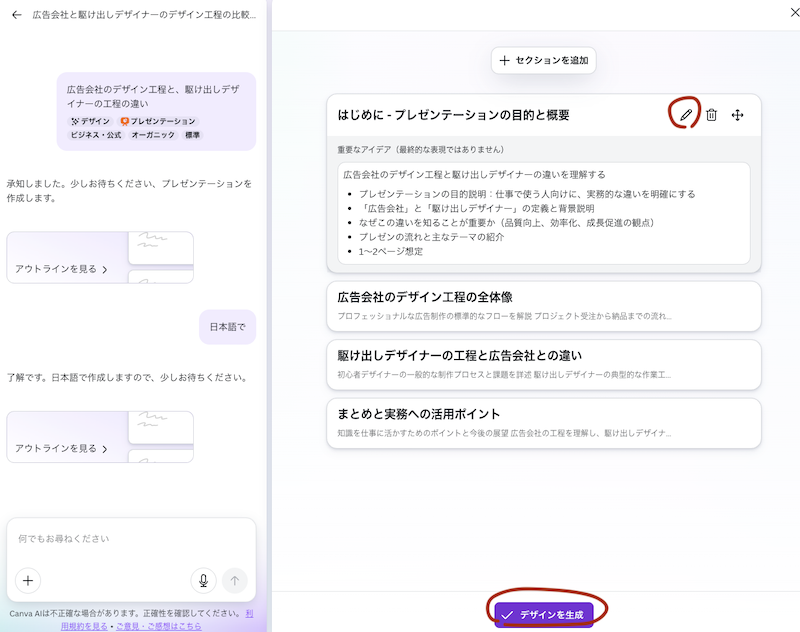800x632 pixels.
Task: Click the microphone voice input icon
Action: click(203, 580)
